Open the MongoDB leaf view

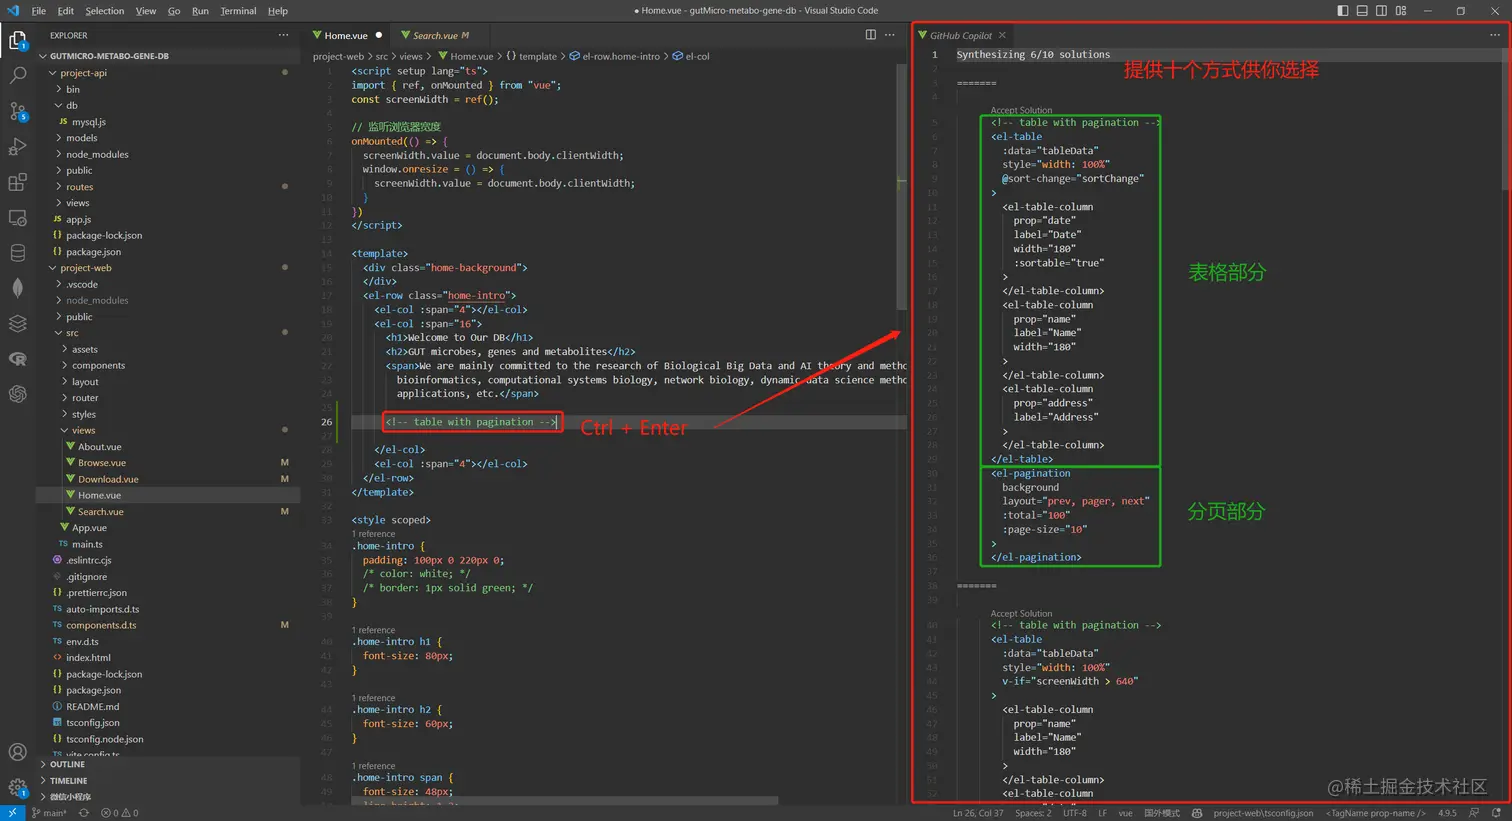tap(17, 288)
